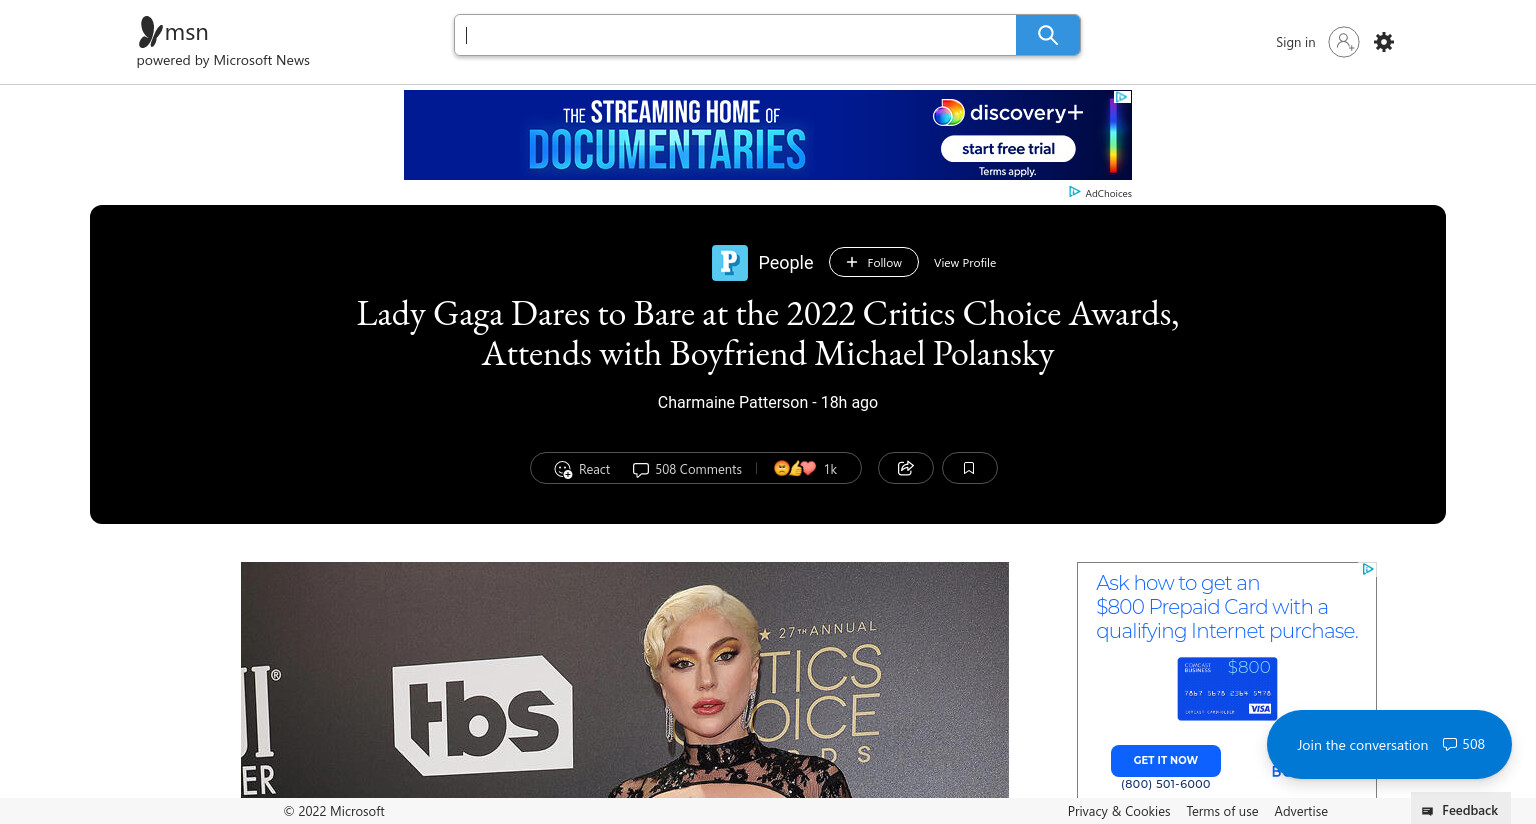This screenshot has width=1536, height=824.
Task: Click the Lady Gaga article photo
Action: (x=625, y=680)
